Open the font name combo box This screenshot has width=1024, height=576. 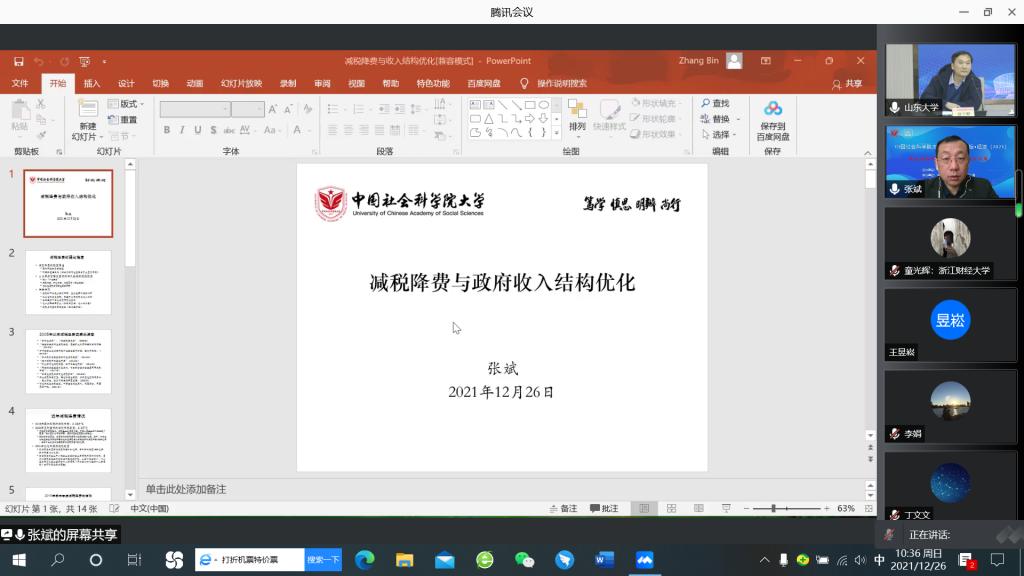[x=211, y=109]
